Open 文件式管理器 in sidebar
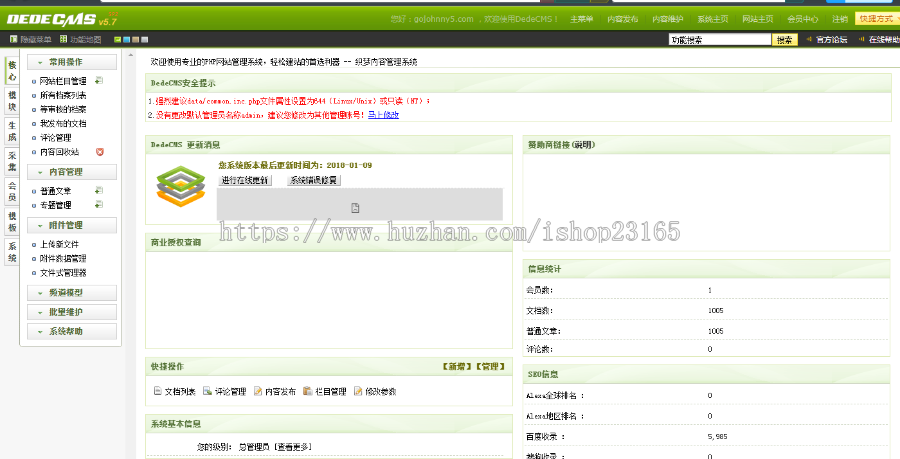 tap(63, 273)
